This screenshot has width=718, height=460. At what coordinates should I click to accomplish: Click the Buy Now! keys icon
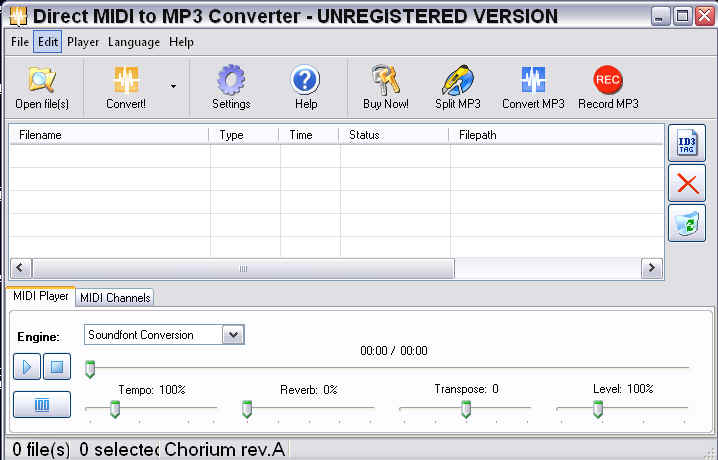tap(386, 88)
